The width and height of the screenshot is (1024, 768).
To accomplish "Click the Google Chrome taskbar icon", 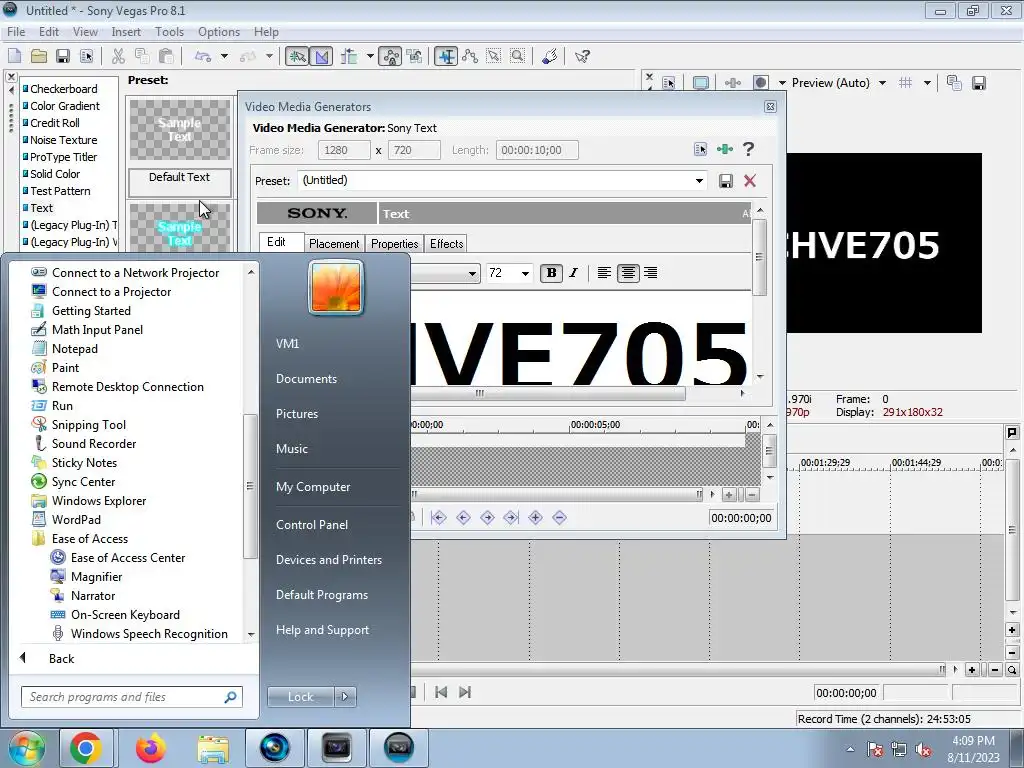I will click(86, 748).
